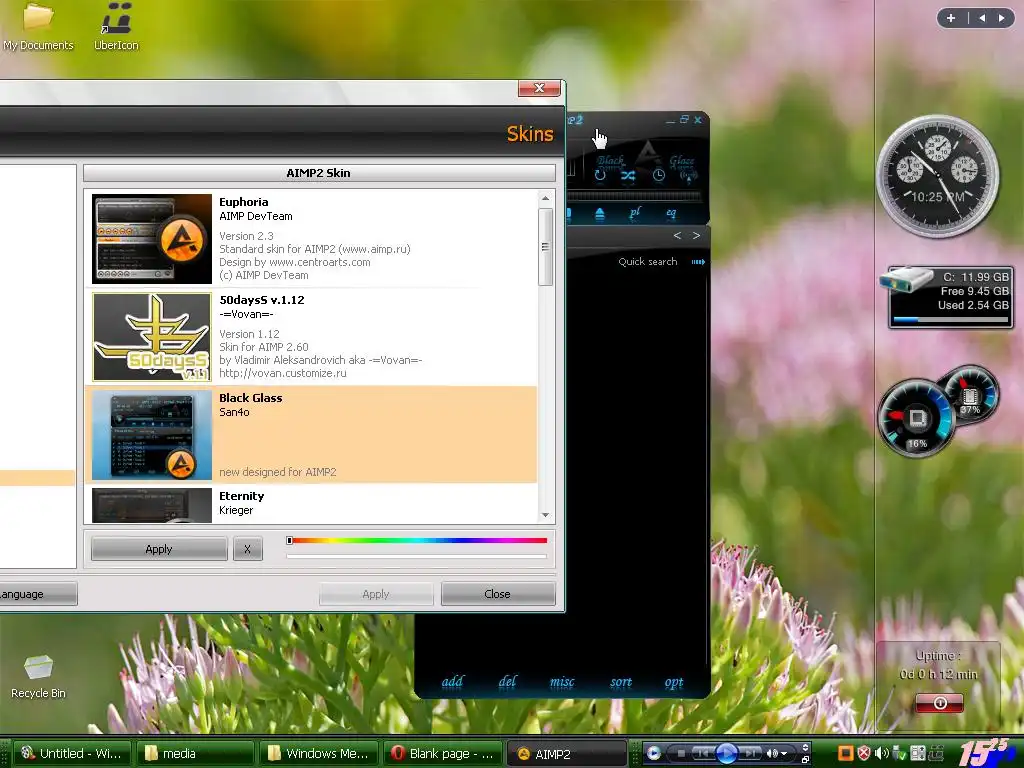Switch to media folder taskbar button
This screenshot has height=768, width=1024.
pos(195,753)
